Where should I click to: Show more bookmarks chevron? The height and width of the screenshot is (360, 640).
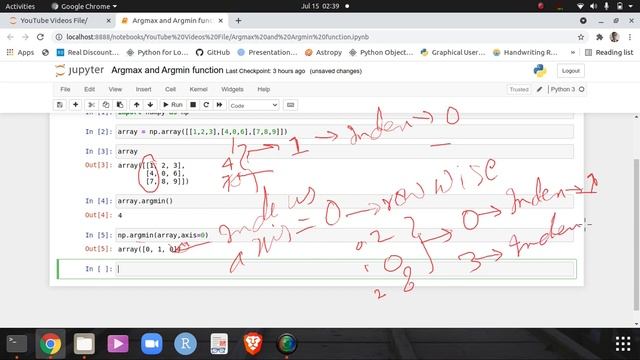573,52
